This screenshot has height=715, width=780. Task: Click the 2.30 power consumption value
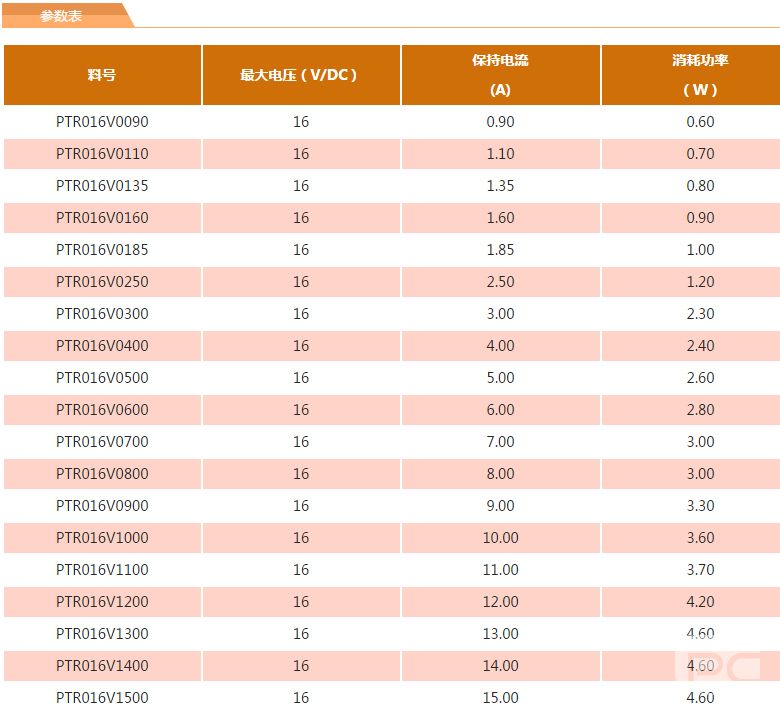(x=700, y=314)
